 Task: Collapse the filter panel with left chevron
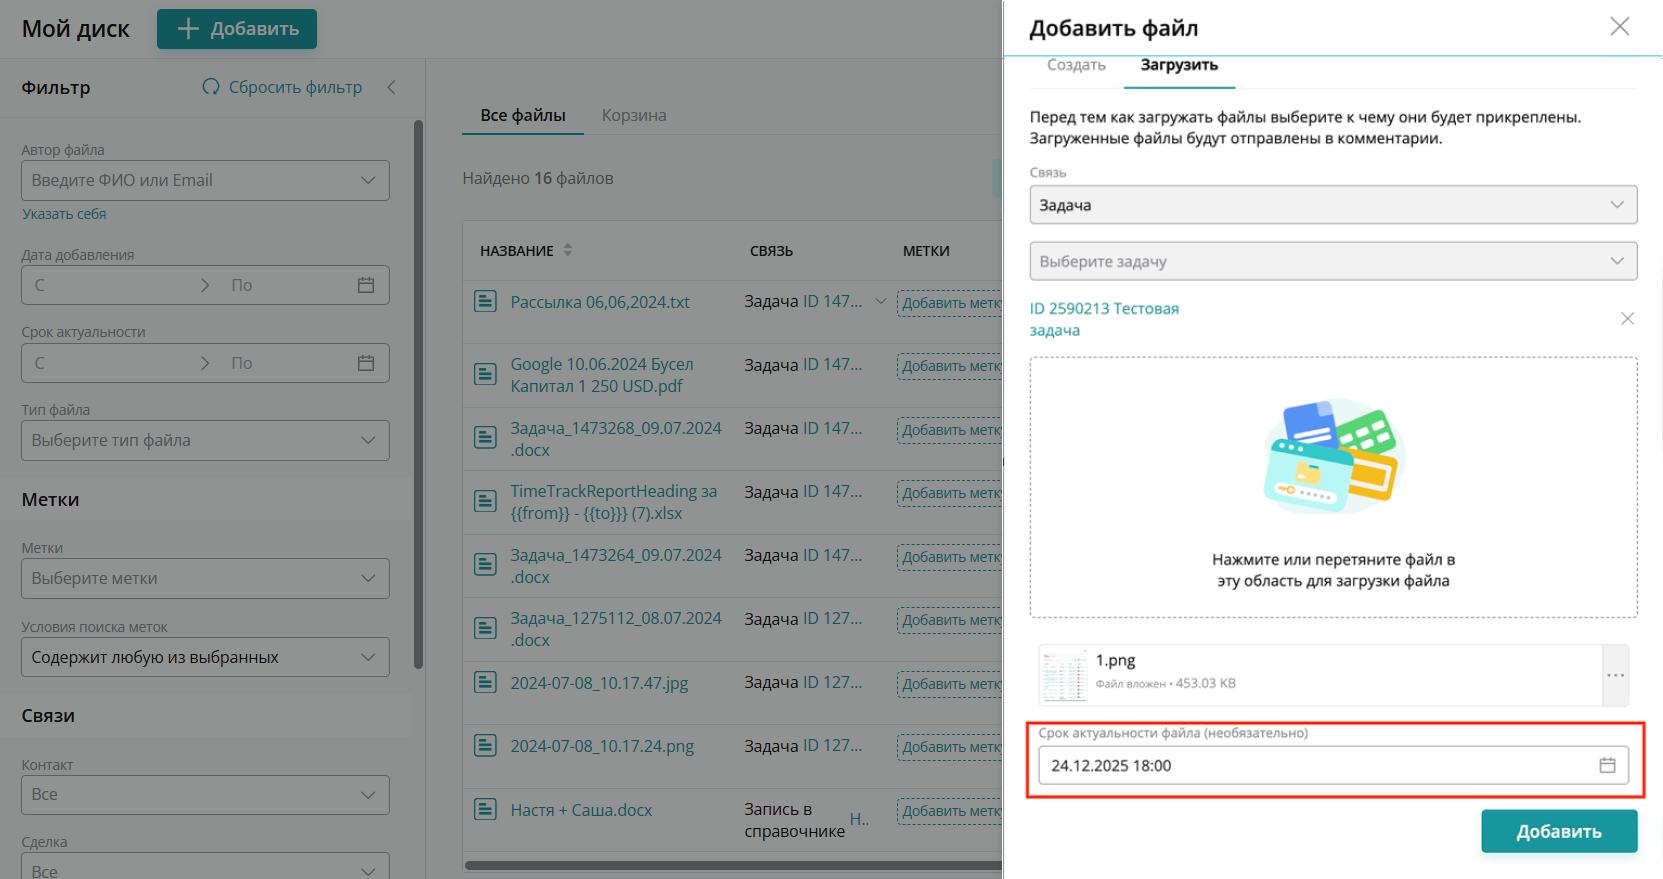391,87
